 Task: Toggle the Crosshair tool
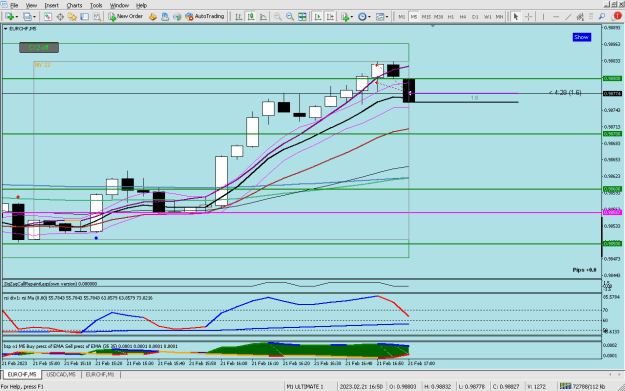529,17
